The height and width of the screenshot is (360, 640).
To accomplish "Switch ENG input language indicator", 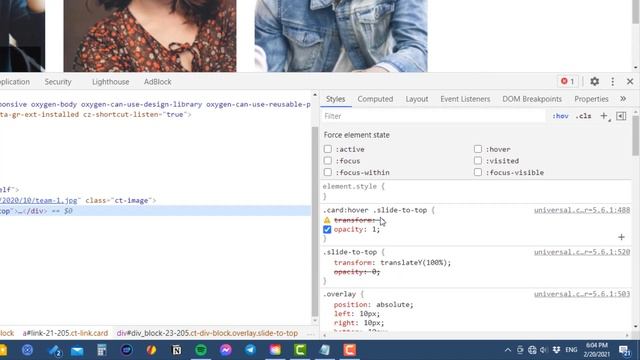I will (x=571, y=350).
